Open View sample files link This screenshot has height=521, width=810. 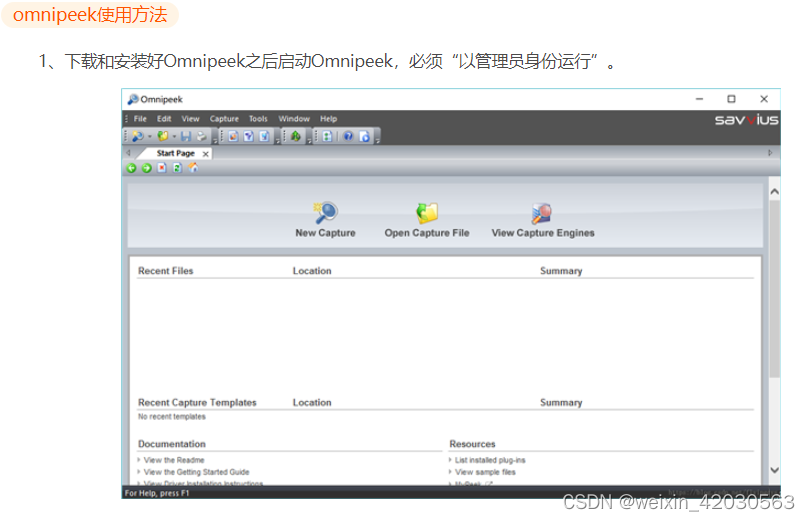485,472
